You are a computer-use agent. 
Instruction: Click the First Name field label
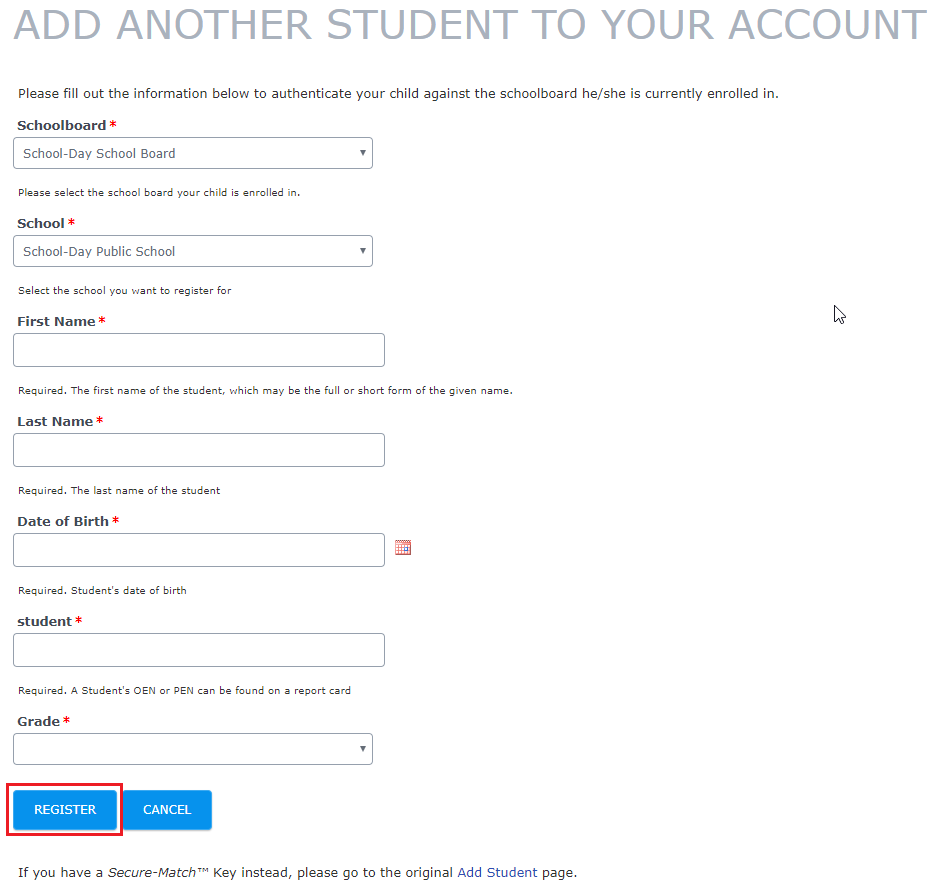(56, 322)
